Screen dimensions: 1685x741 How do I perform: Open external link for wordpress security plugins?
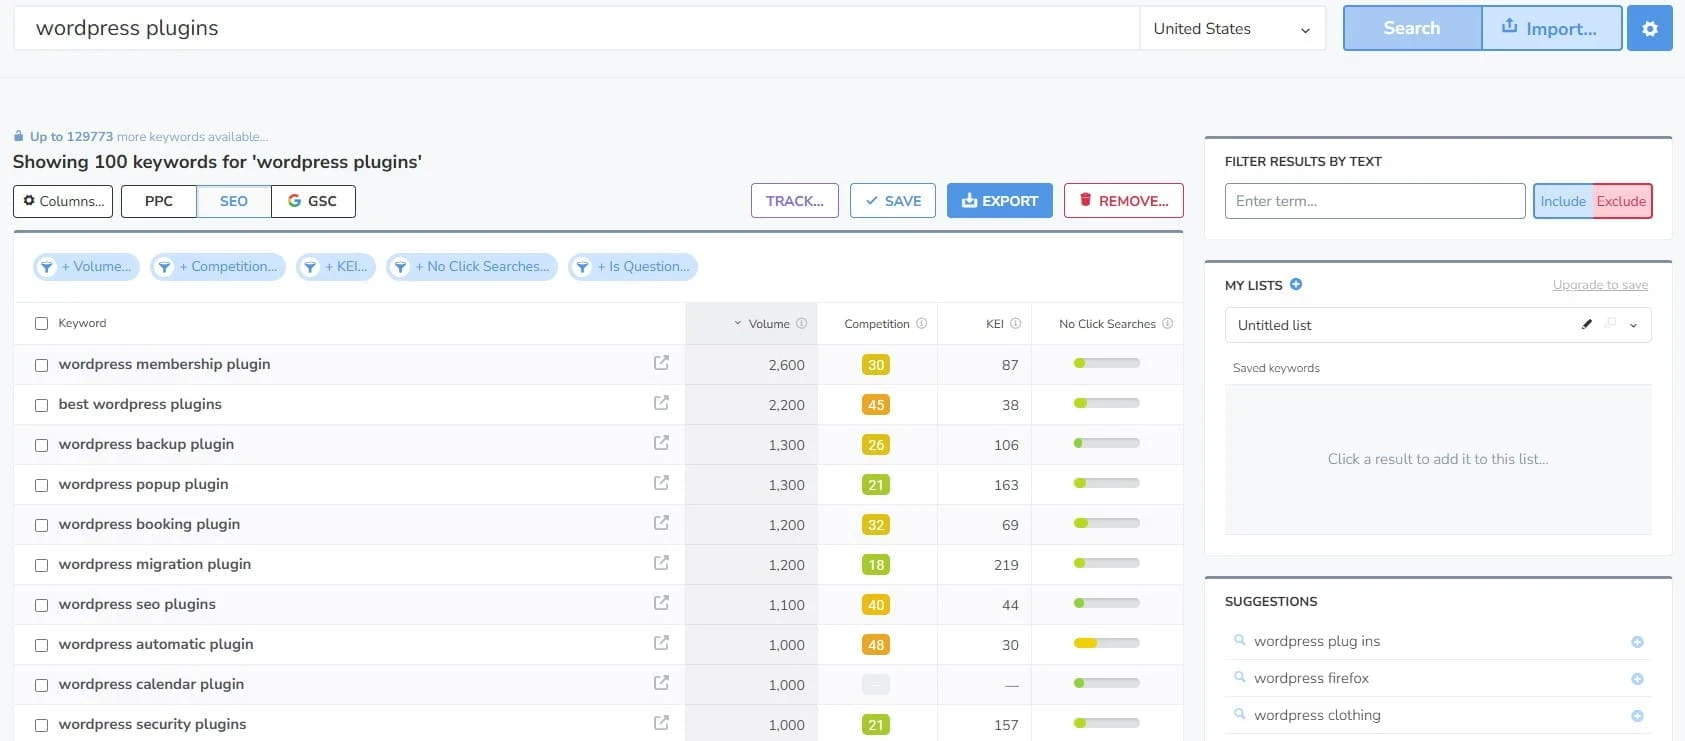click(661, 723)
